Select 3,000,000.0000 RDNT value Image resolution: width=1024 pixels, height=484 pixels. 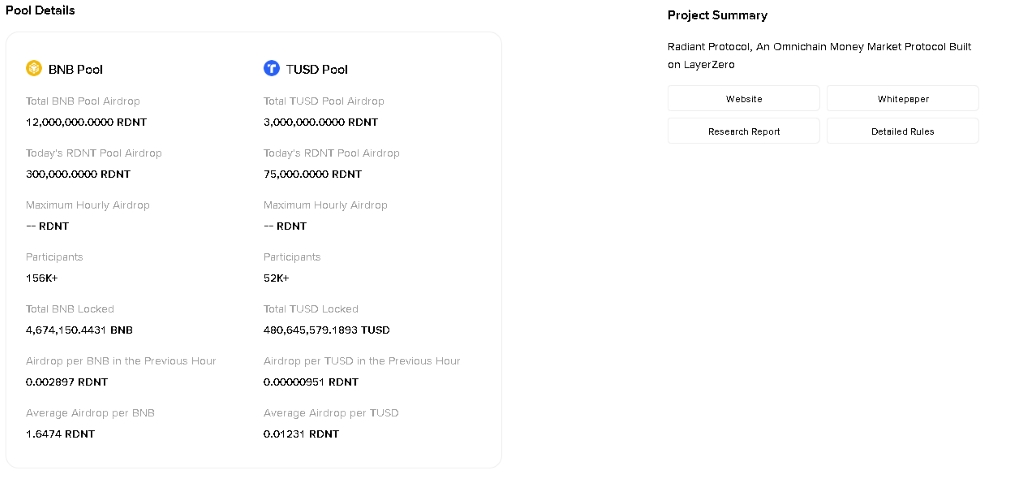(321, 122)
